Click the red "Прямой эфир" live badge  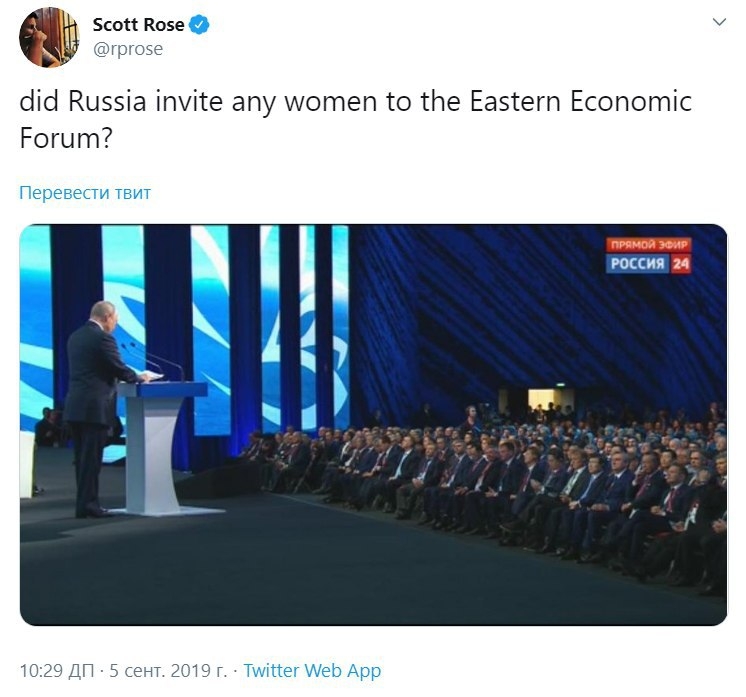pyautogui.click(x=650, y=245)
